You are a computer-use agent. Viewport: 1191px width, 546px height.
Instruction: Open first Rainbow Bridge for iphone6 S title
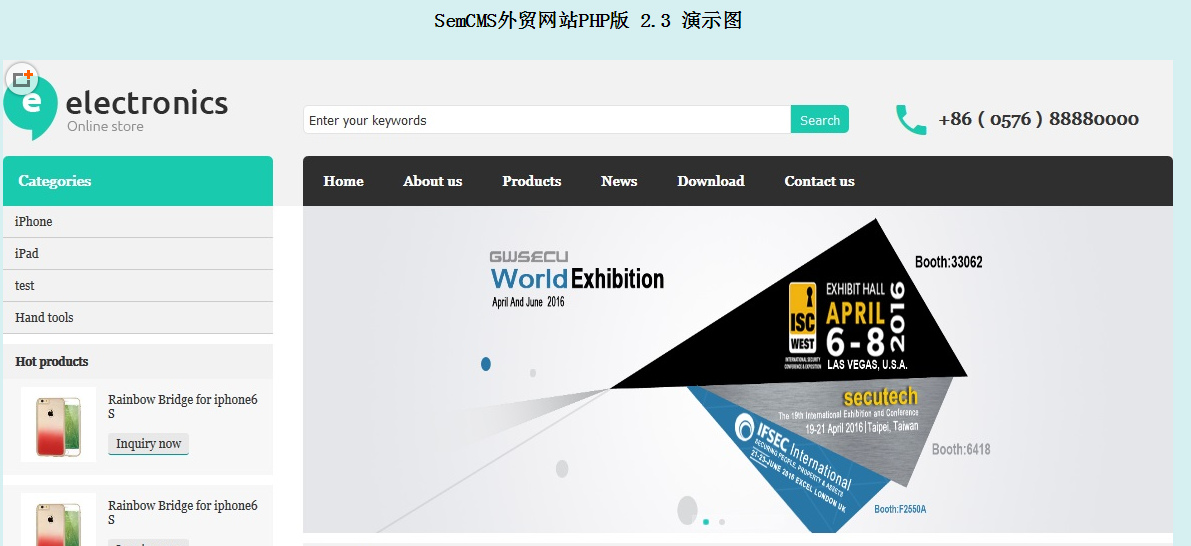(x=182, y=406)
